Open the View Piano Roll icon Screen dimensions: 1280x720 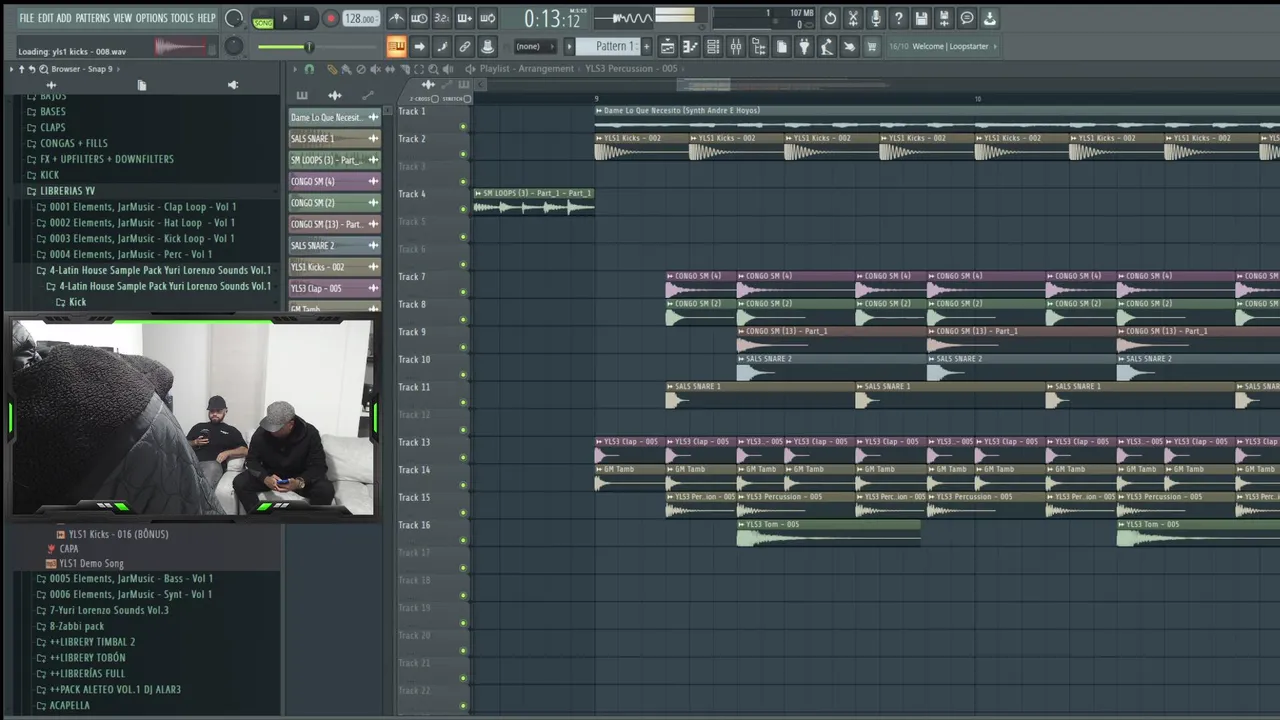tap(690, 46)
